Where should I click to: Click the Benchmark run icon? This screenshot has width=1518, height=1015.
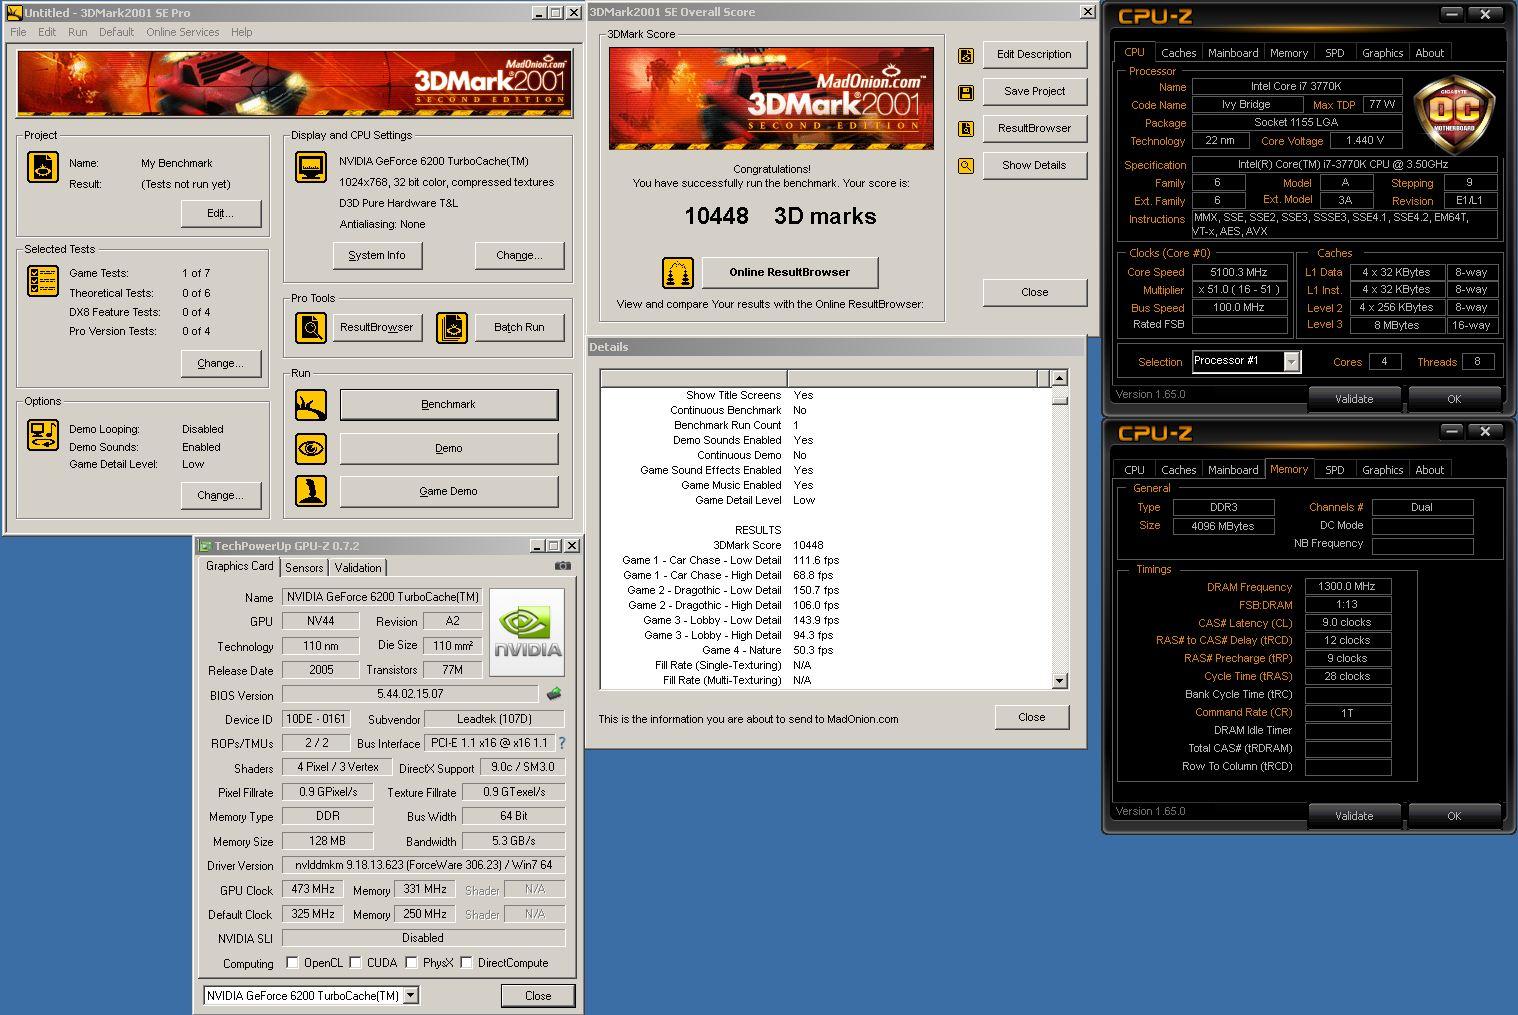311,405
